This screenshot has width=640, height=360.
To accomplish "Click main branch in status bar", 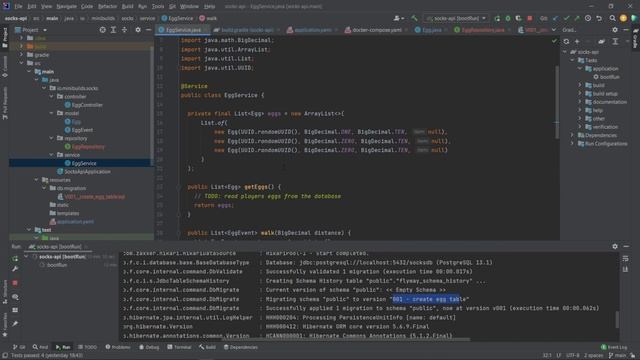I will (x=618, y=356).
